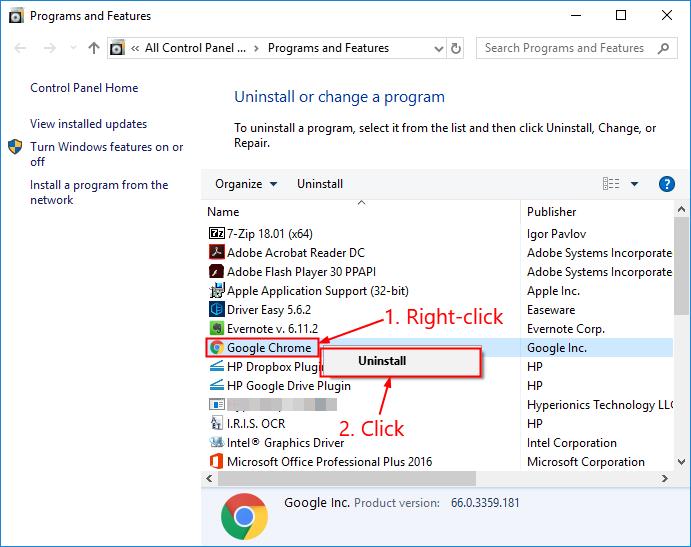Click All Control Panel breadcrumb

click(195, 48)
